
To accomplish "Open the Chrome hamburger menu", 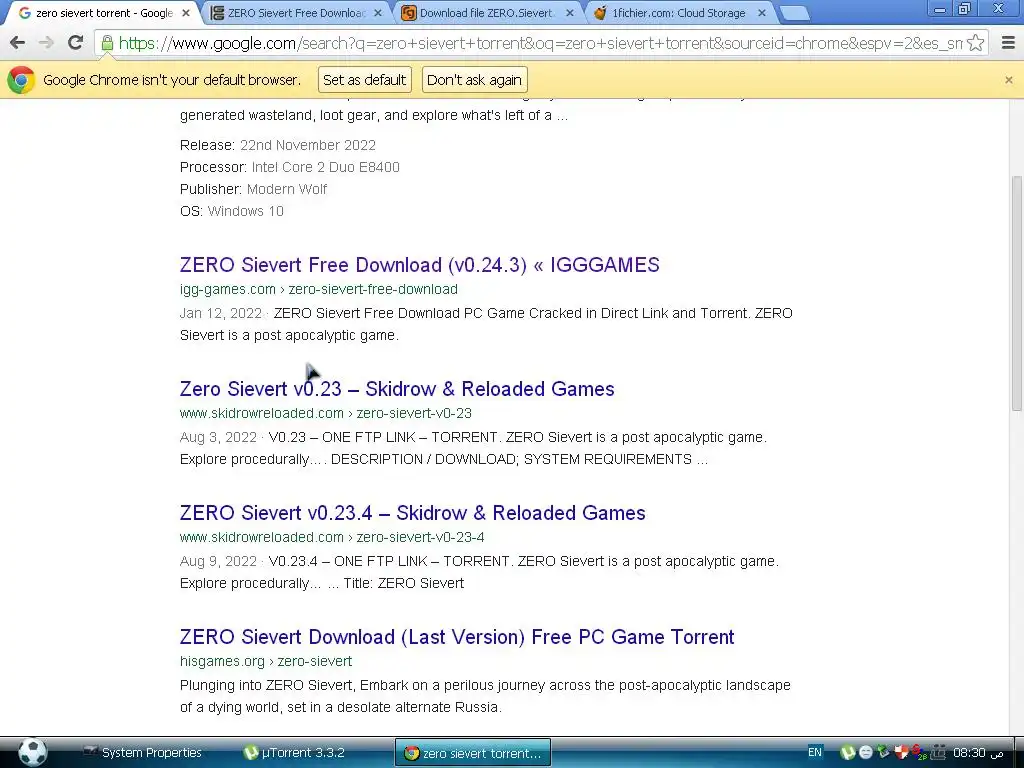I will pos(1008,43).
